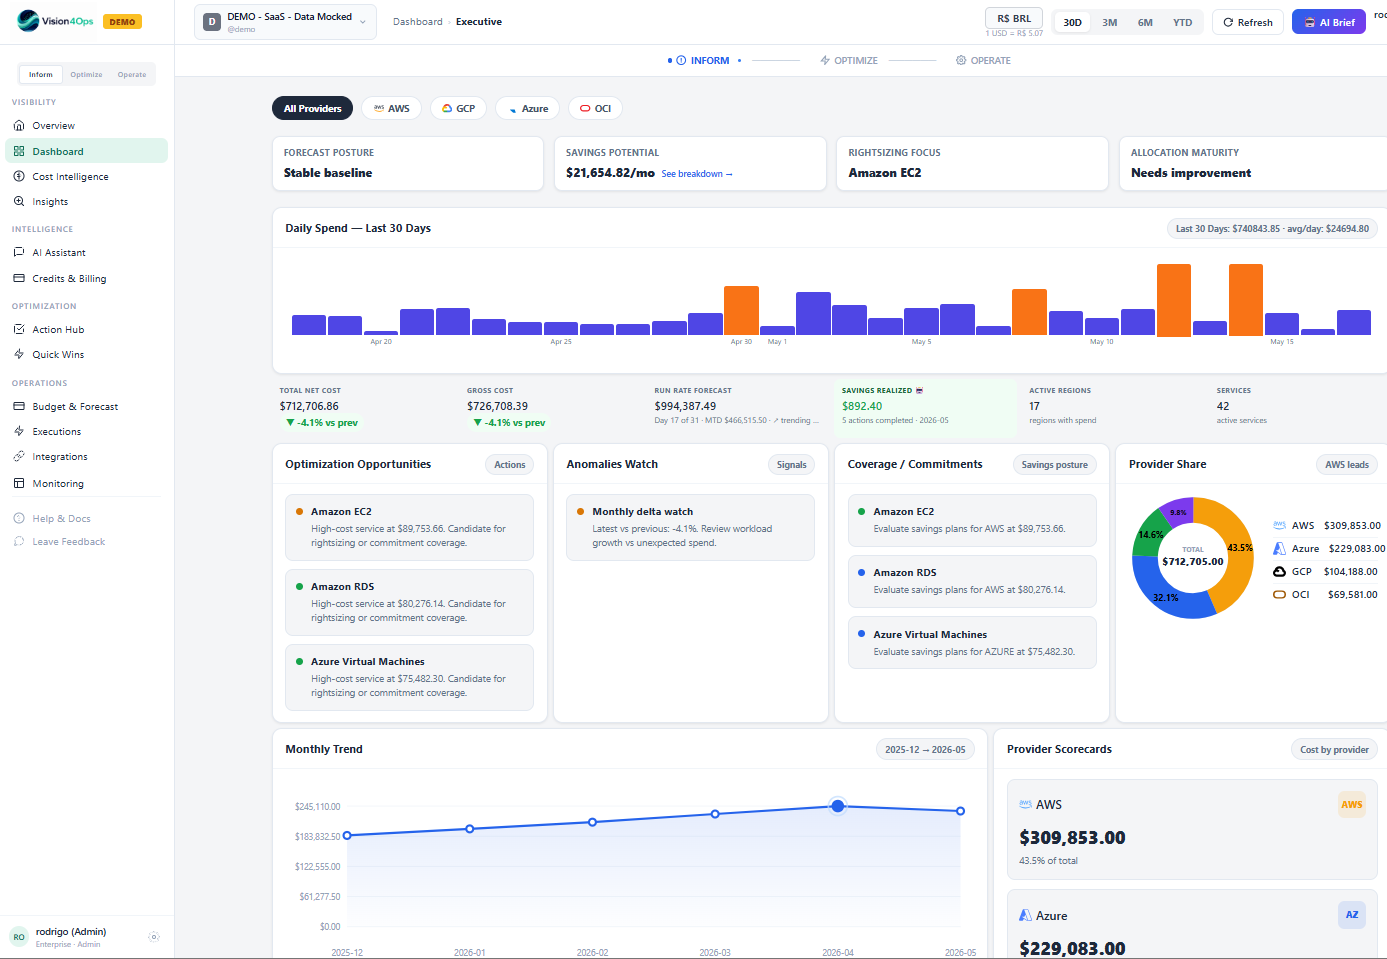
Task: Click the AWS leads button
Action: tap(1347, 465)
